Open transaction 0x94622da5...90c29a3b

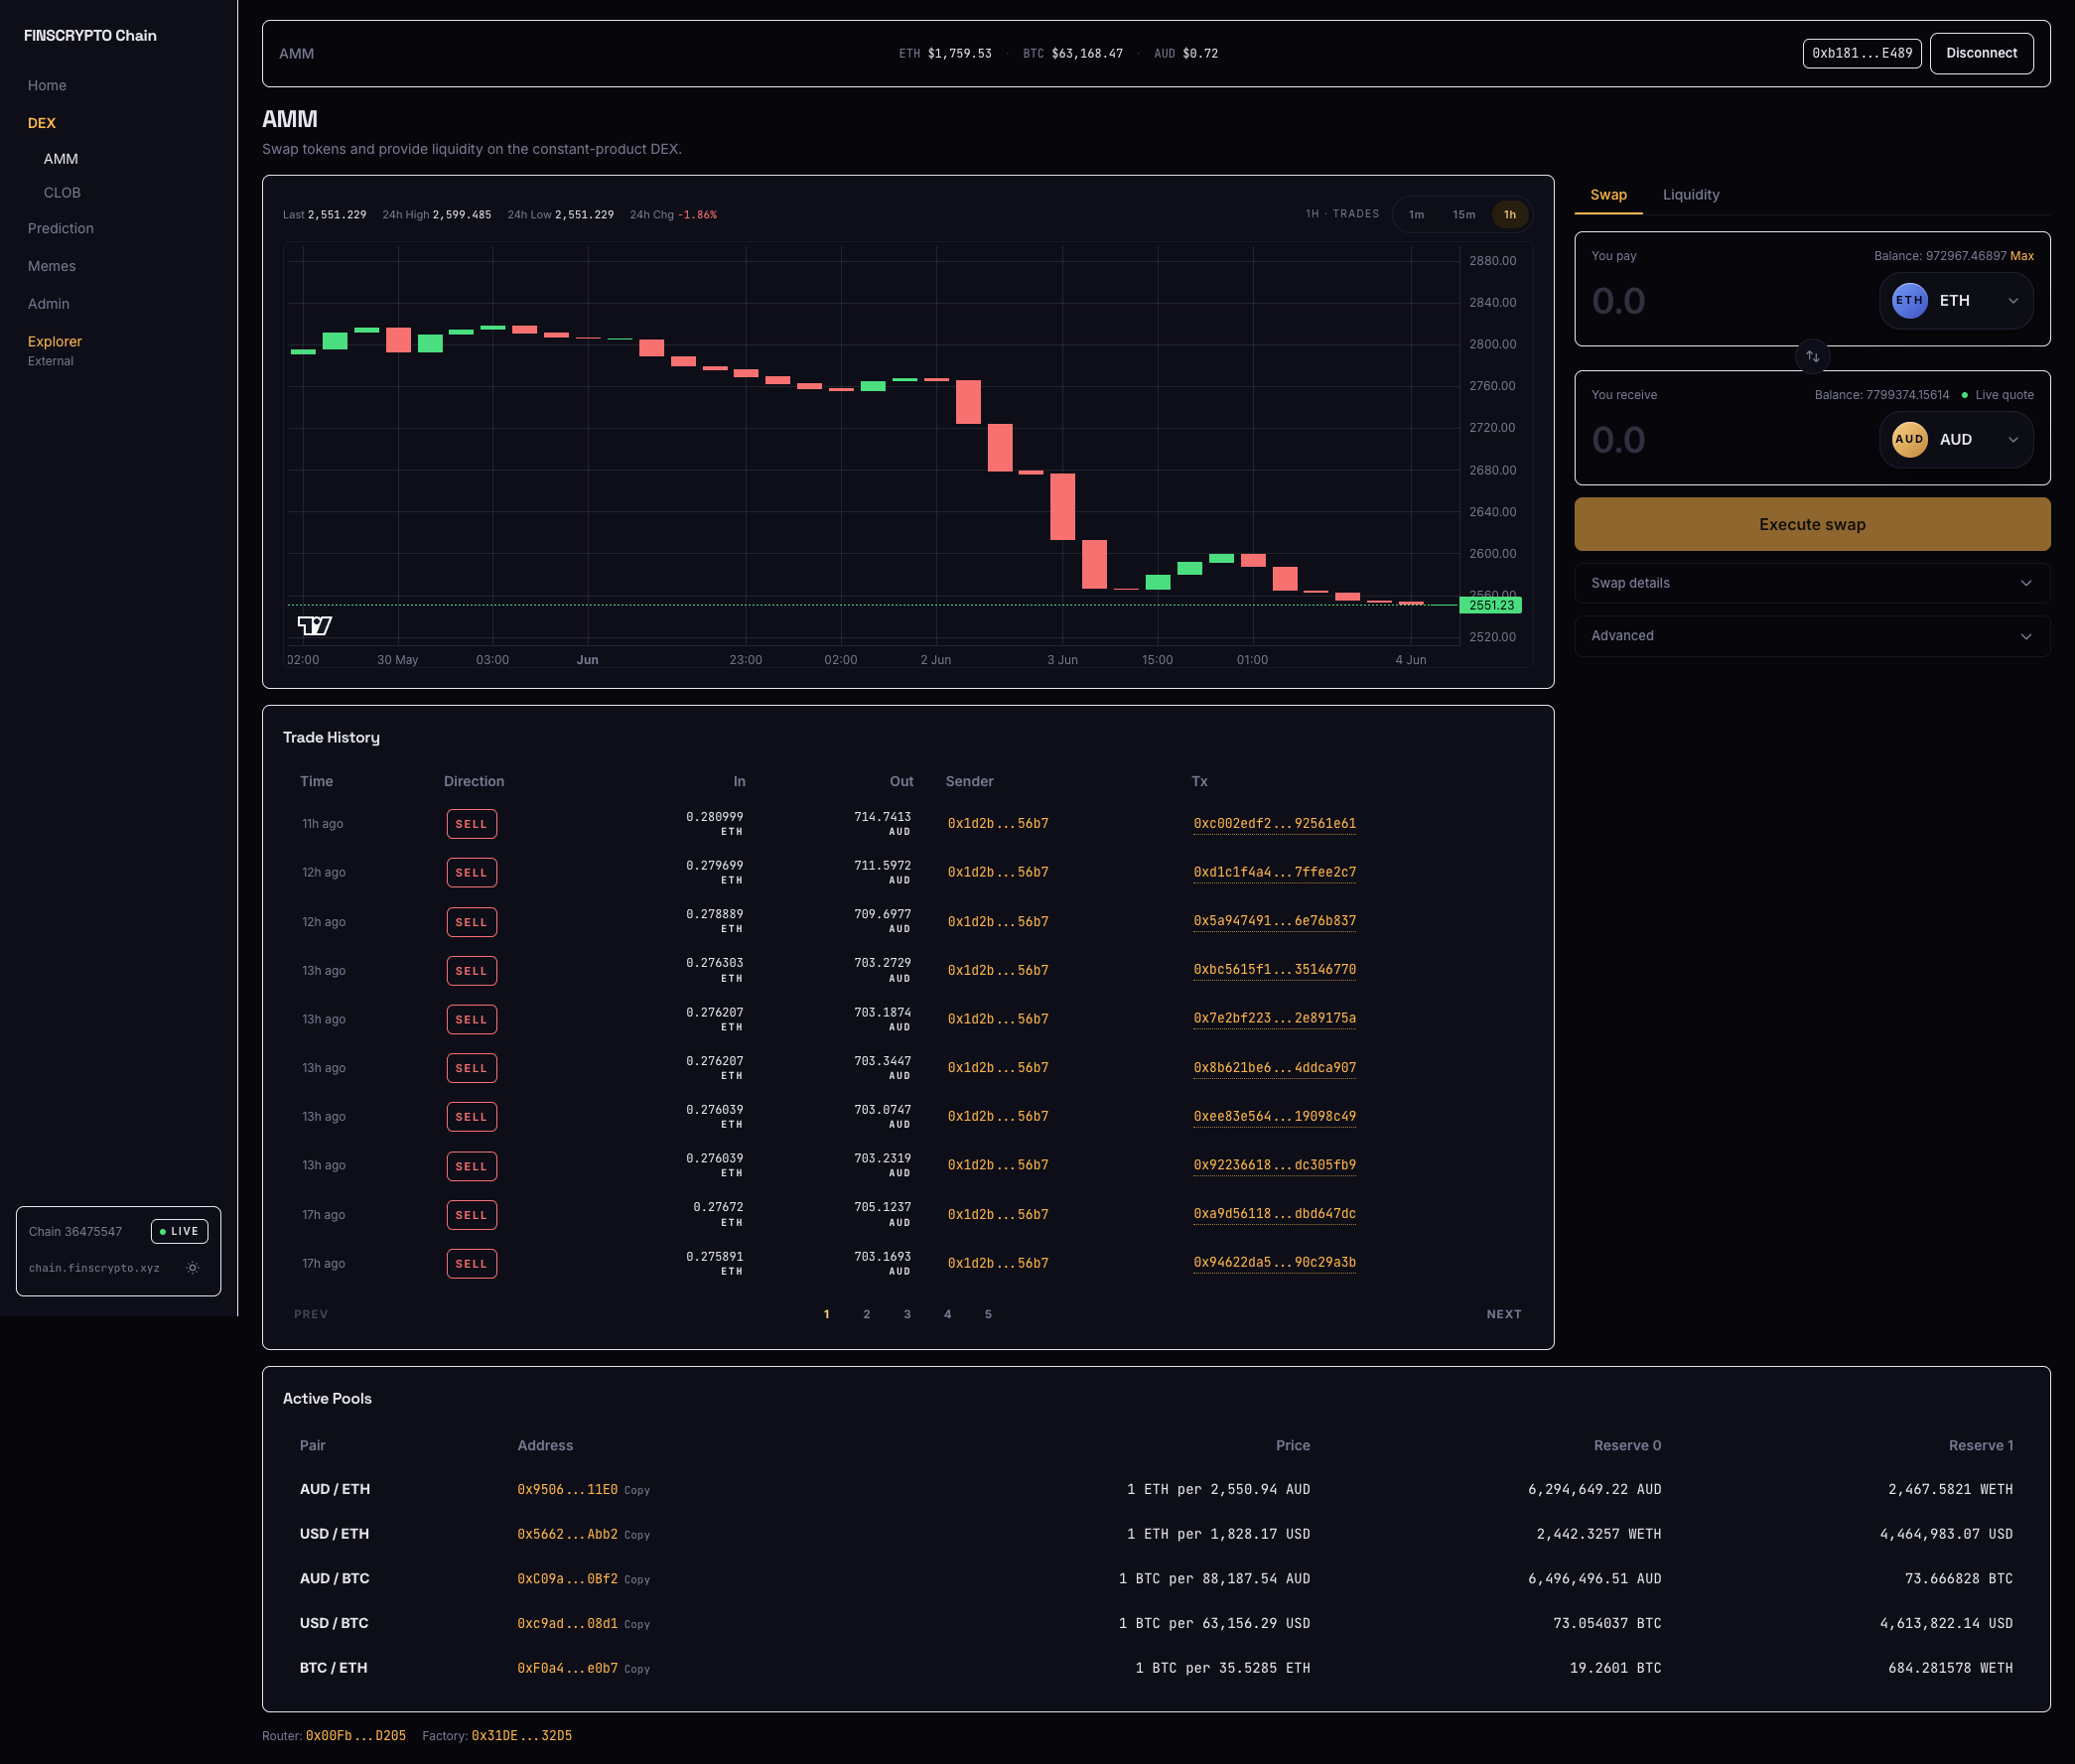click(x=1274, y=1263)
